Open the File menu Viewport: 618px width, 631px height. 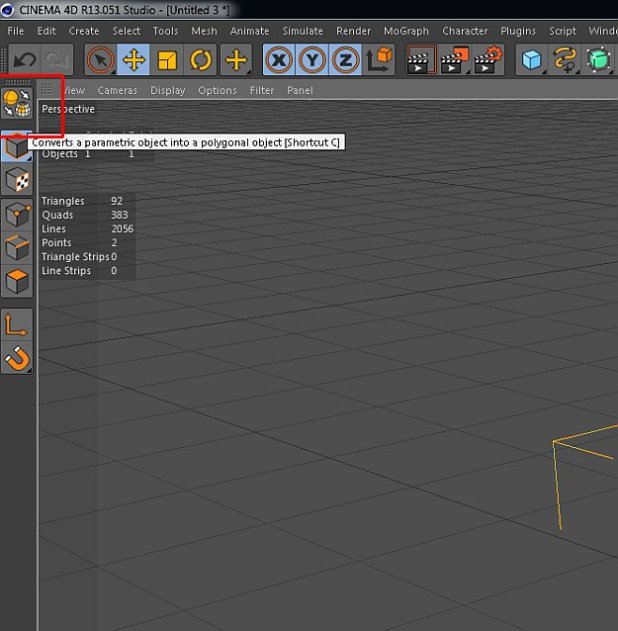tap(16, 31)
